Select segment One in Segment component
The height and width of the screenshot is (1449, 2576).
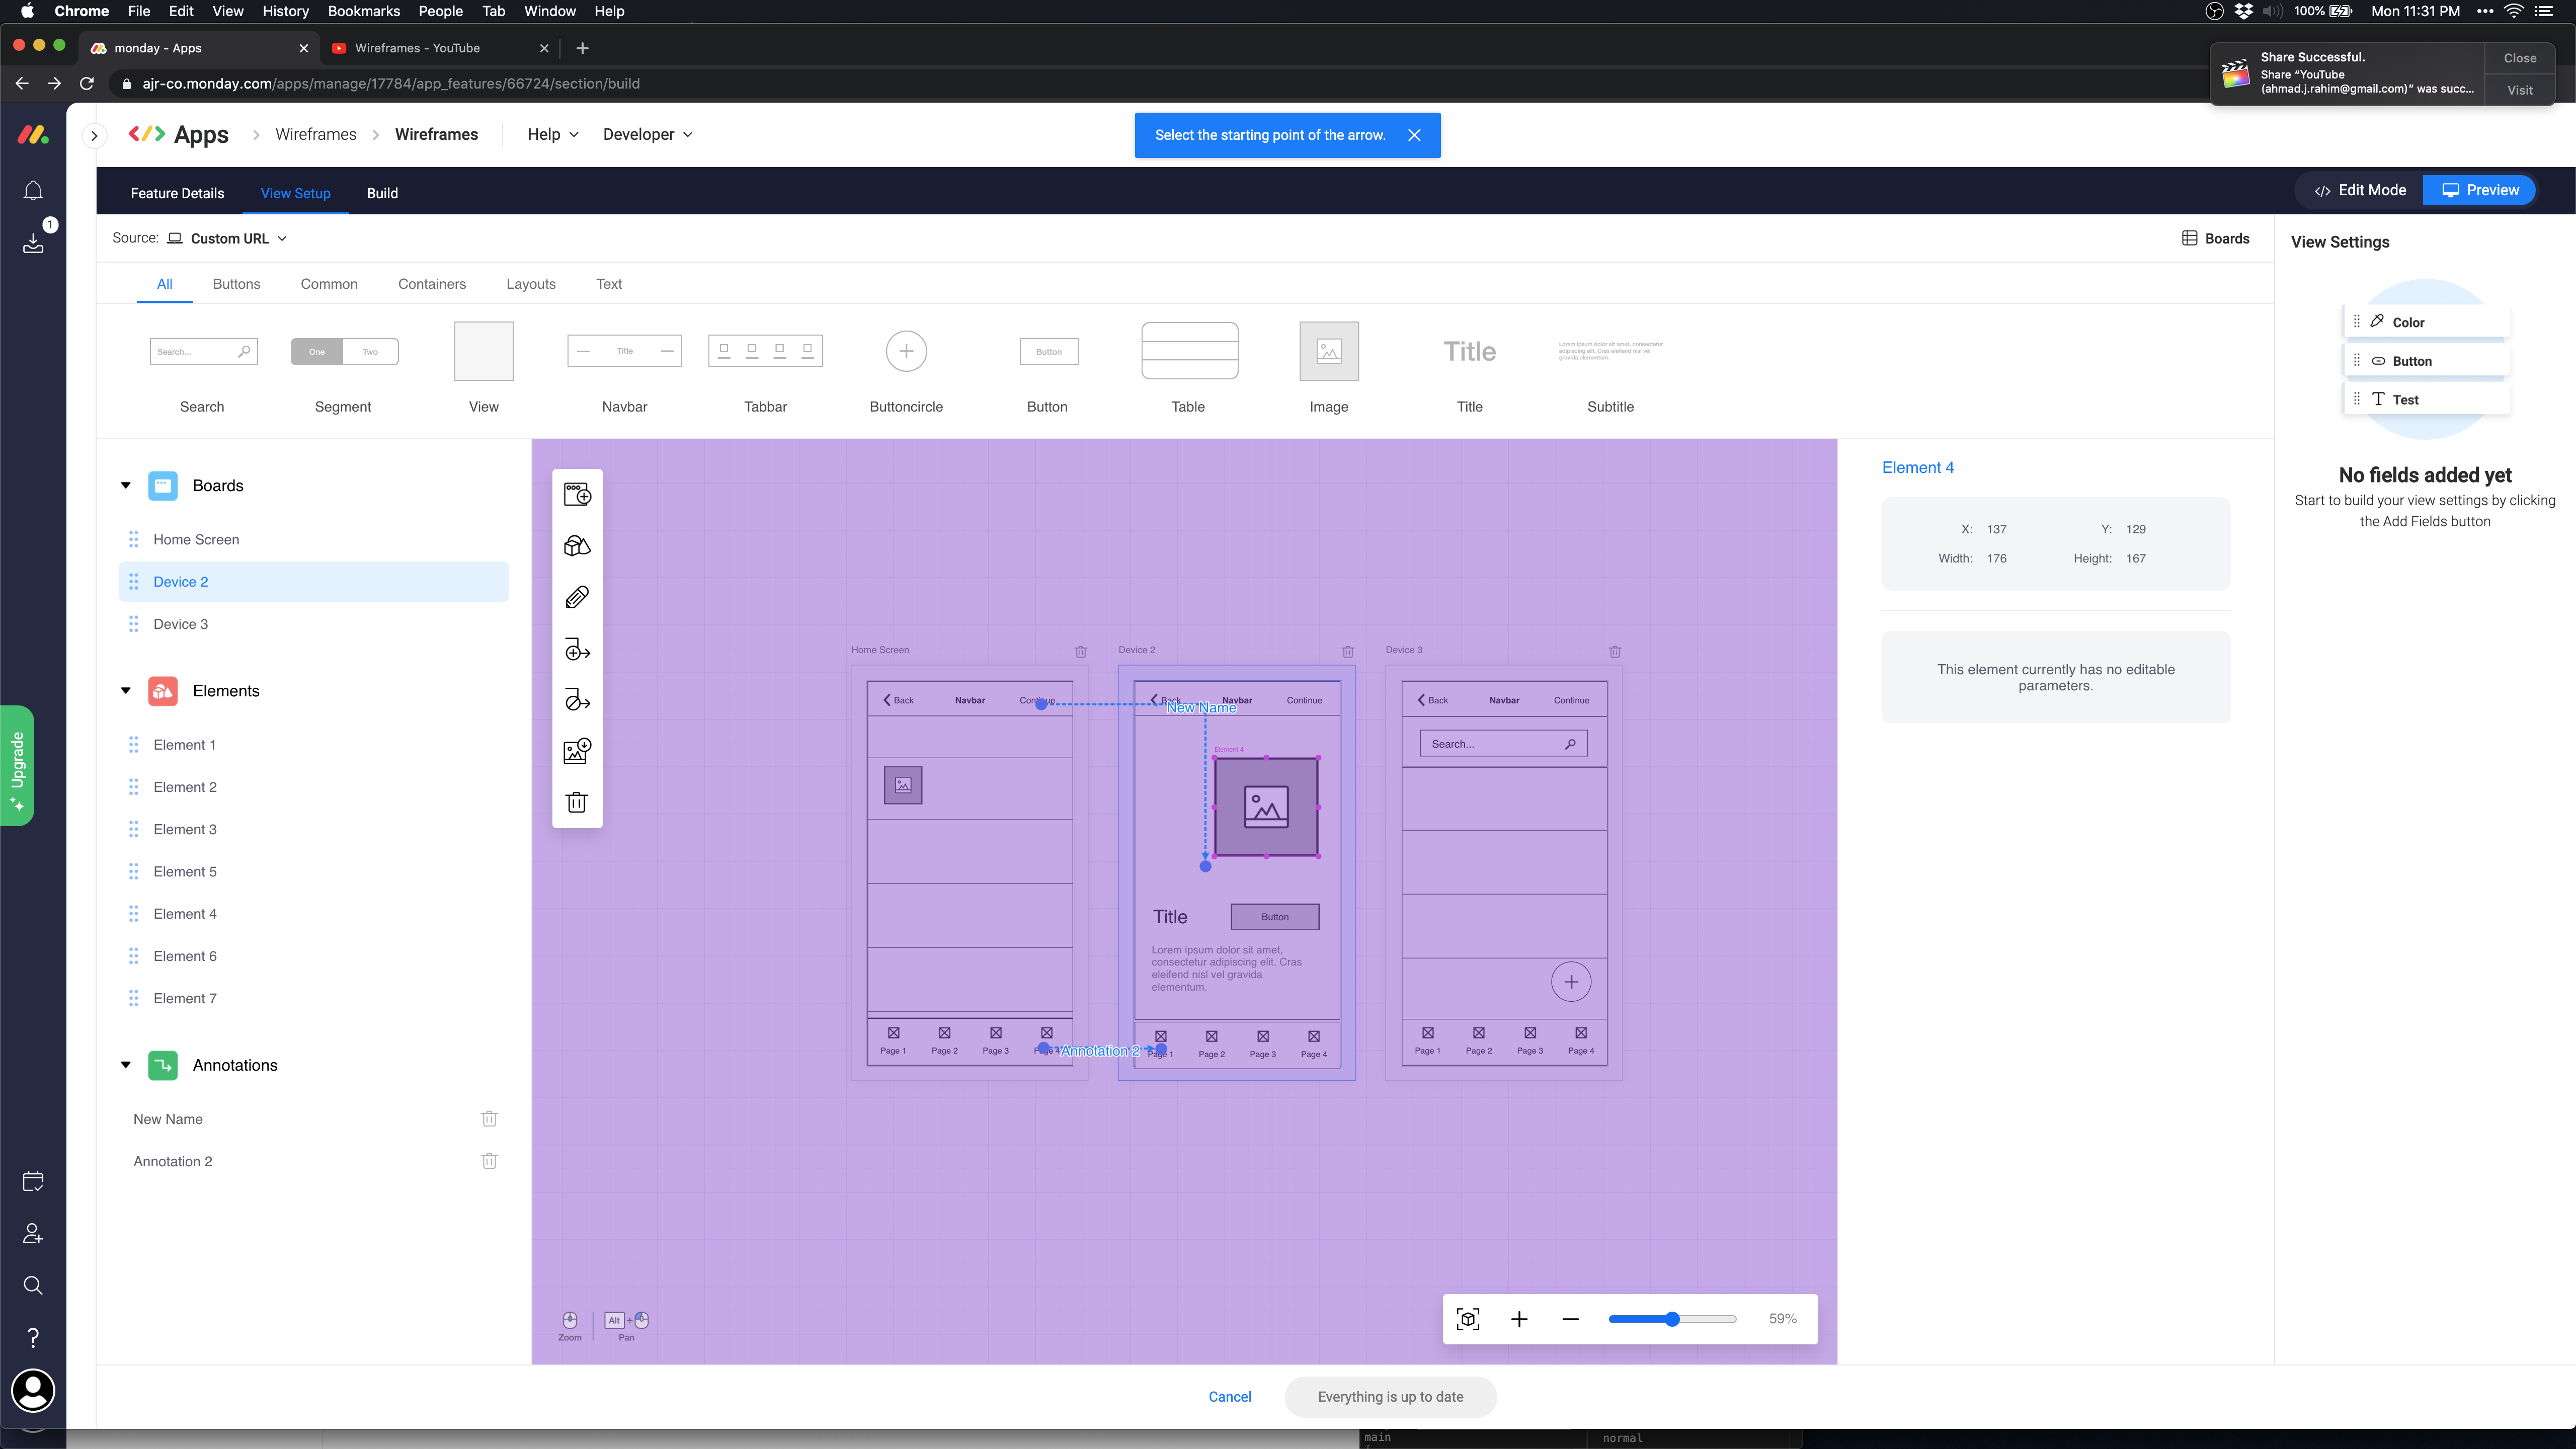click(317, 352)
